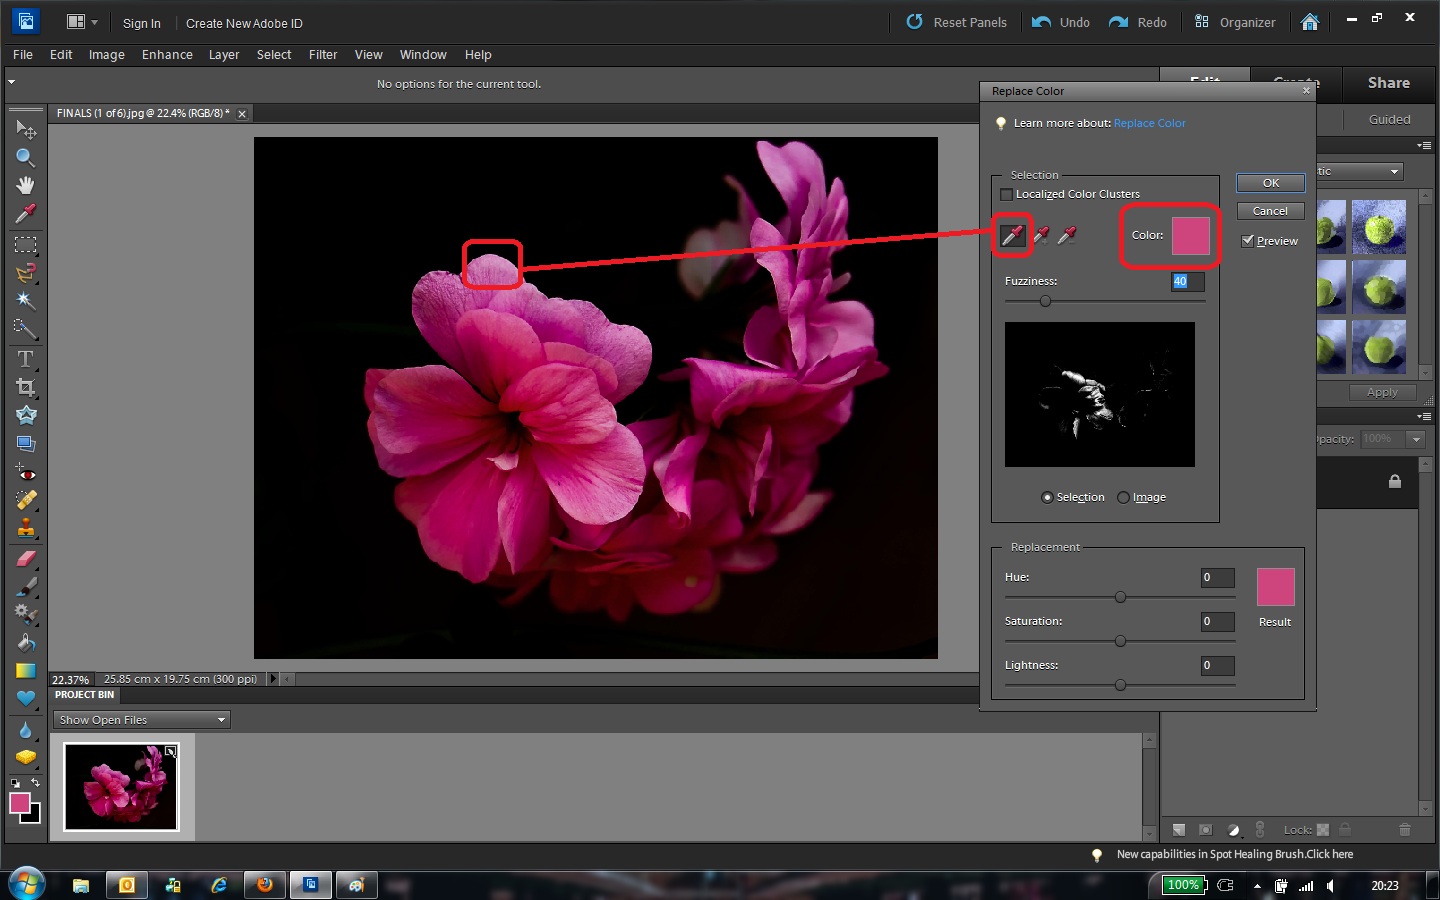Choose the Horizontal Type tool
Image resolution: width=1440 pixels, height=900 pixels.
click(25, 359)
